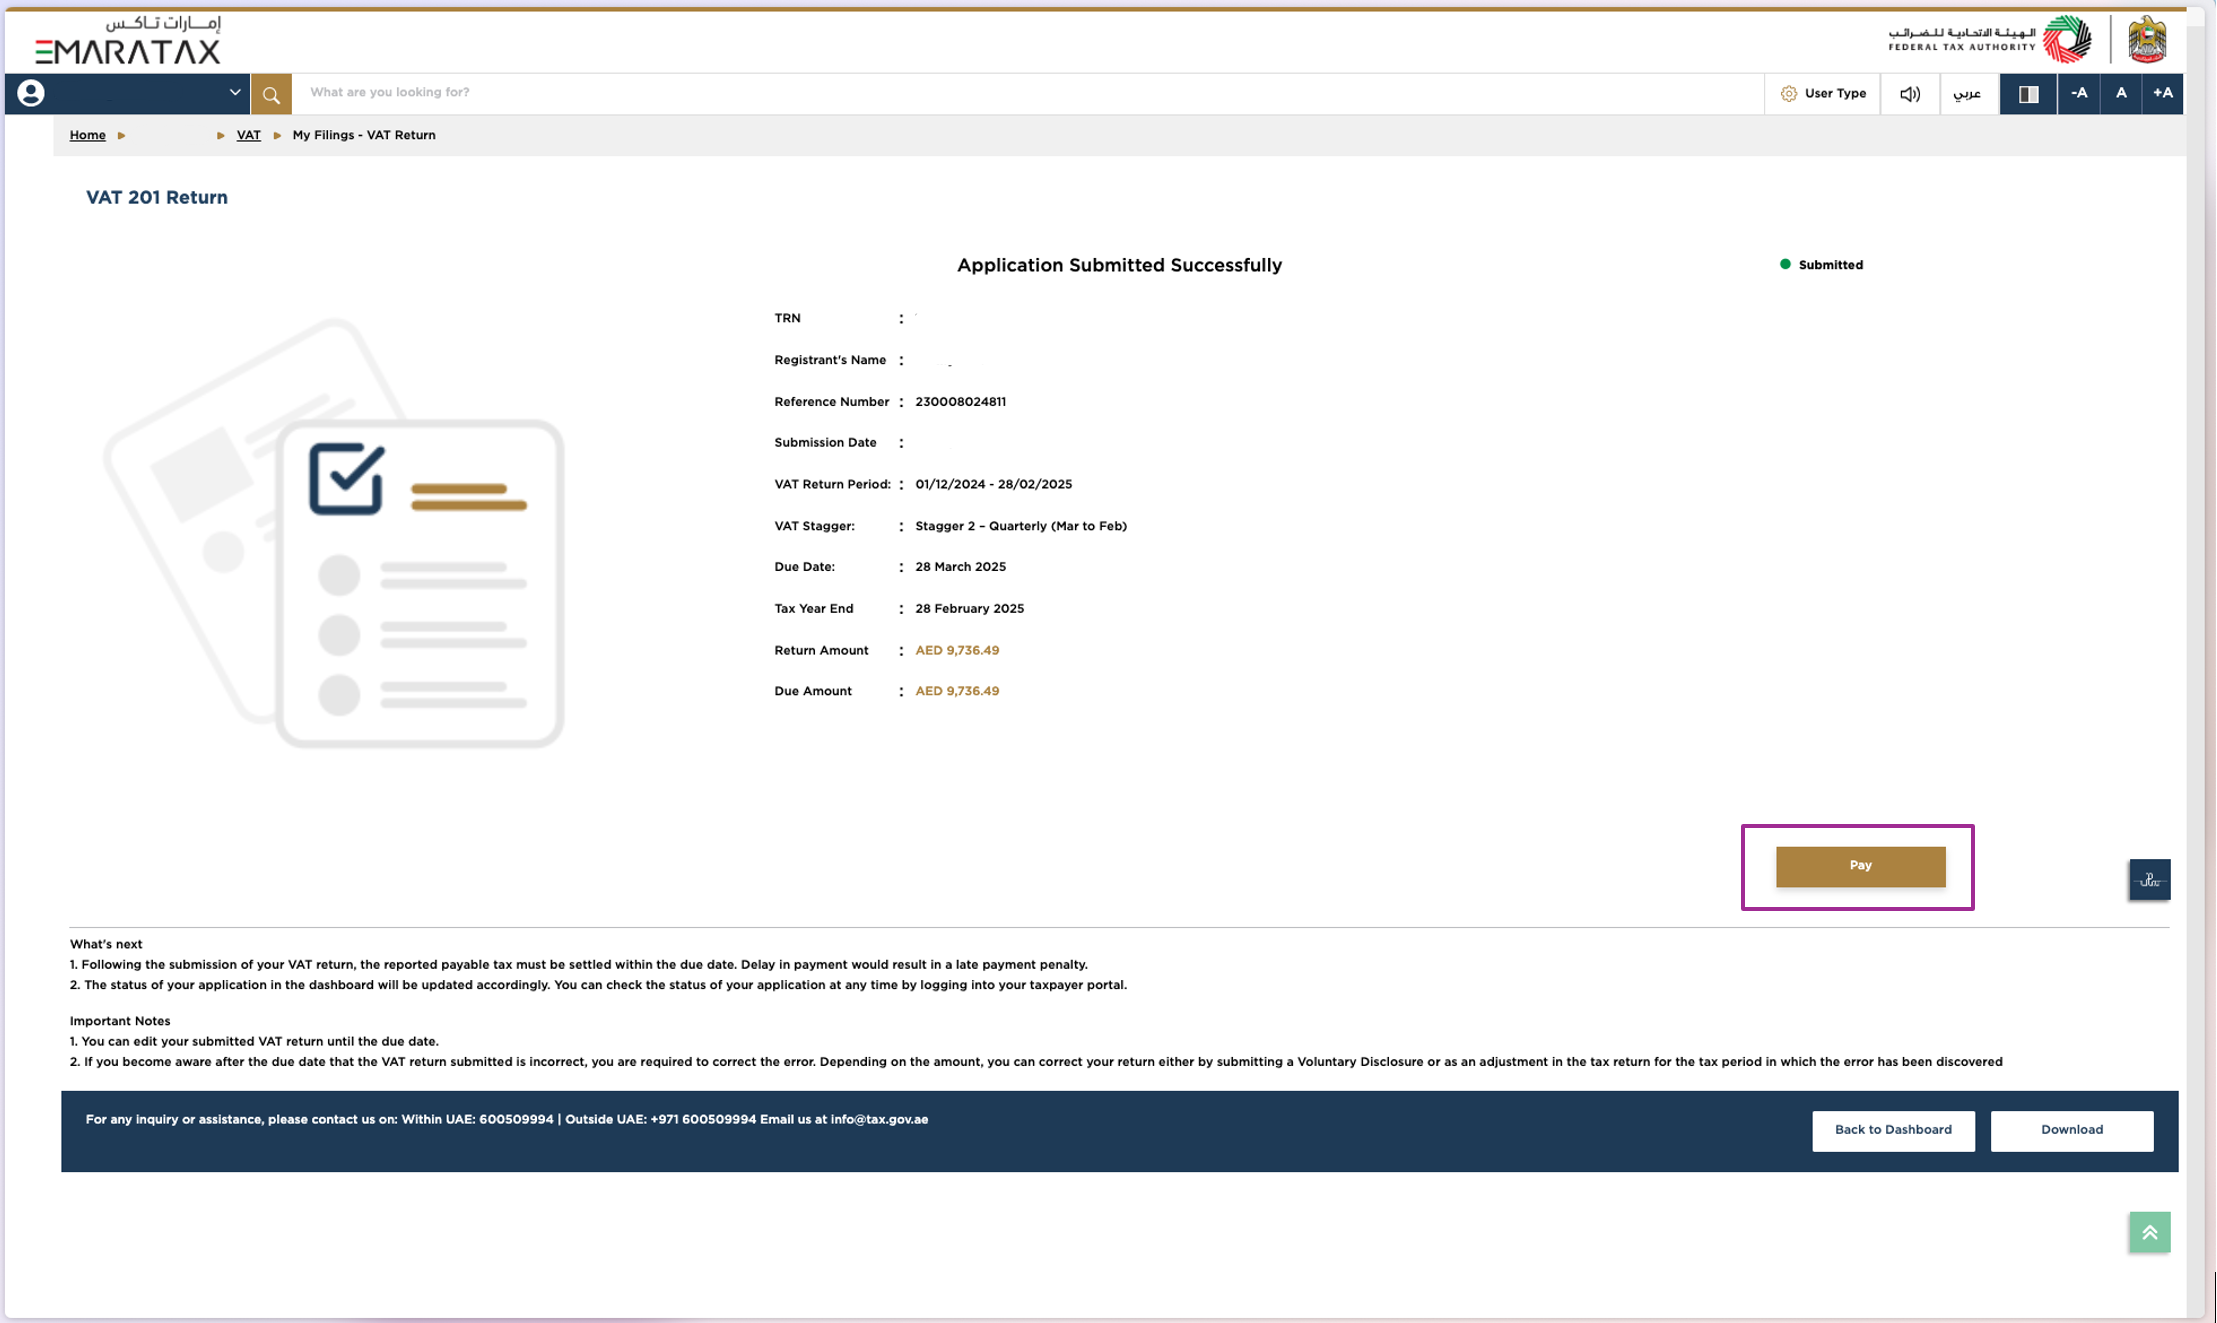Switch language to Arabic

(x=1967, y=94)
